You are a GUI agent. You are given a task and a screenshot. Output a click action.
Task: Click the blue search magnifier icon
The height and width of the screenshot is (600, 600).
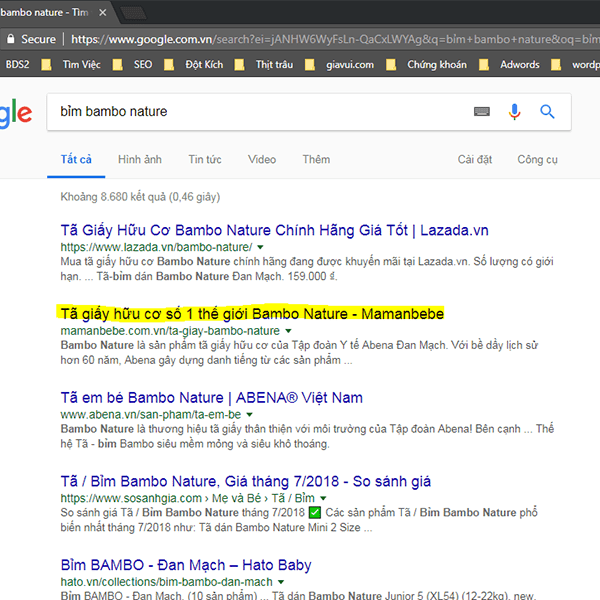pos(547,112)
